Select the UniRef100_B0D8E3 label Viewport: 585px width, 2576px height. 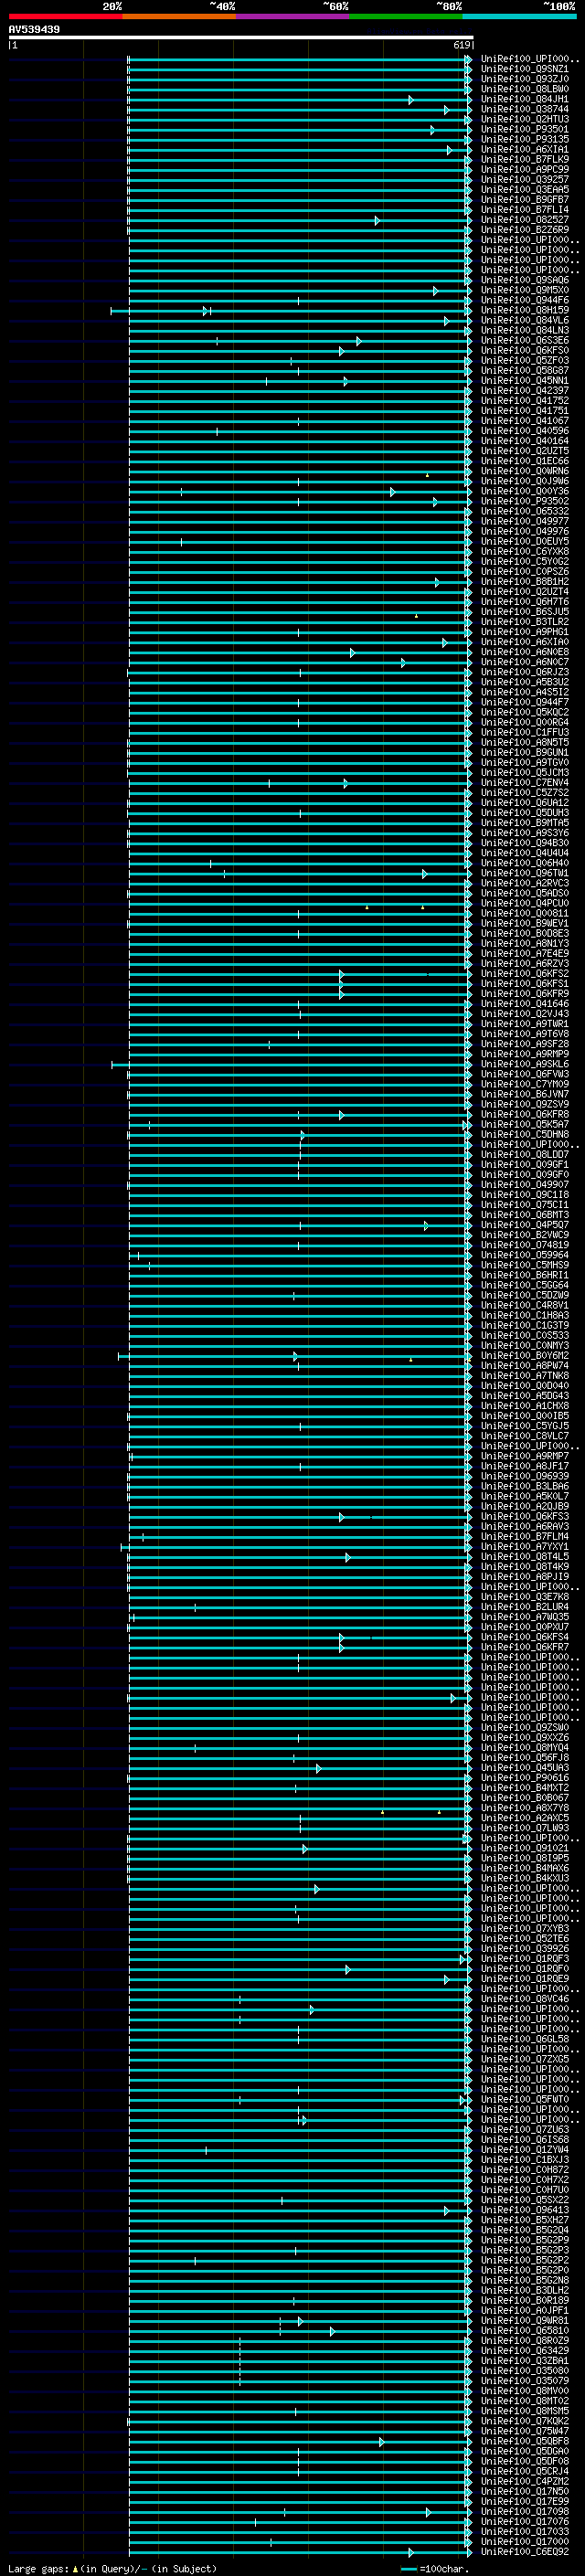(x=525, y=933)
